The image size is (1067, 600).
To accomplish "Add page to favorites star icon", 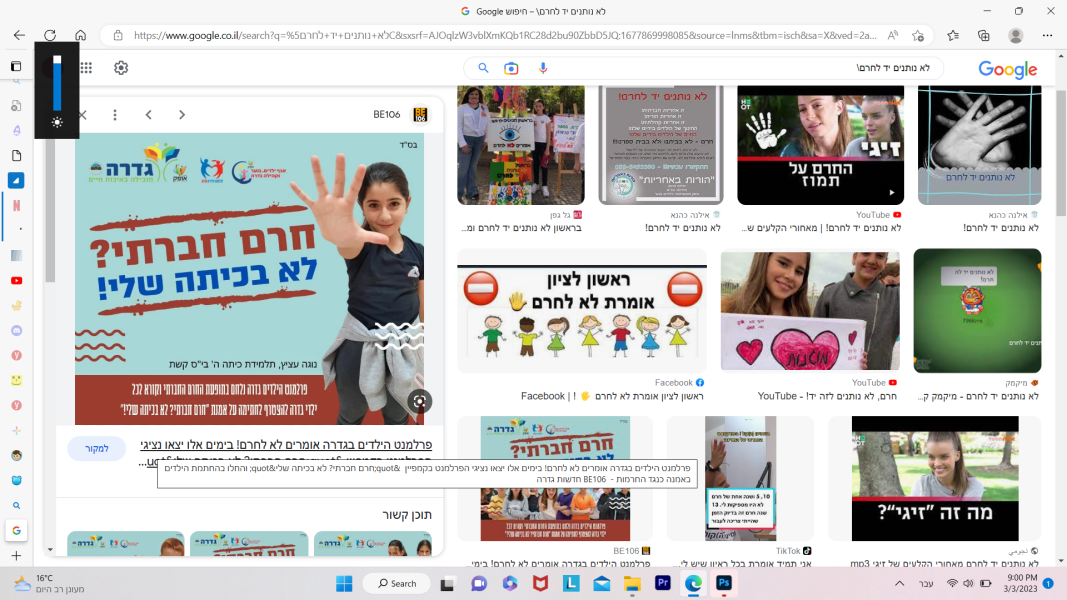I will 918,35.
